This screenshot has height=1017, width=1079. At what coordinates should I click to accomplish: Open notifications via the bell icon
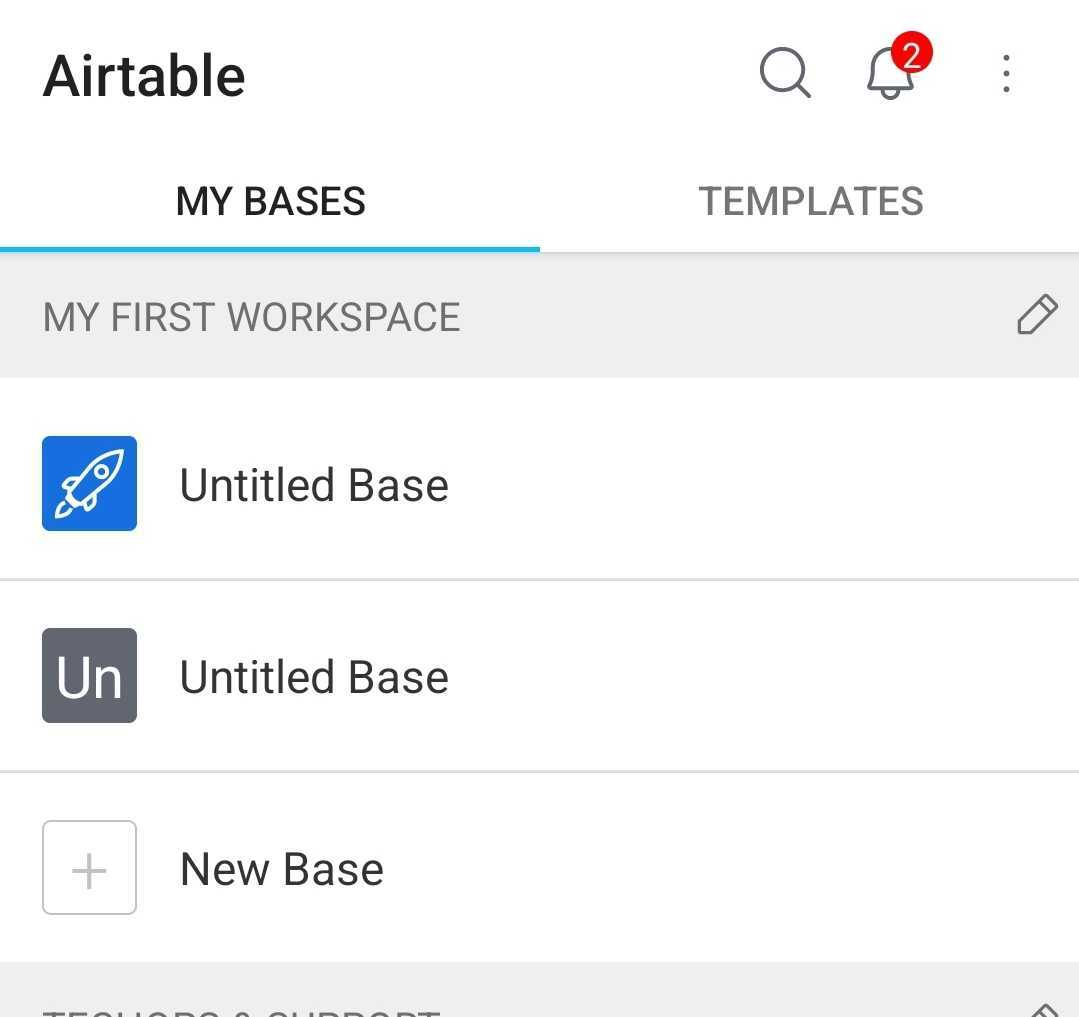click(890, 74)
